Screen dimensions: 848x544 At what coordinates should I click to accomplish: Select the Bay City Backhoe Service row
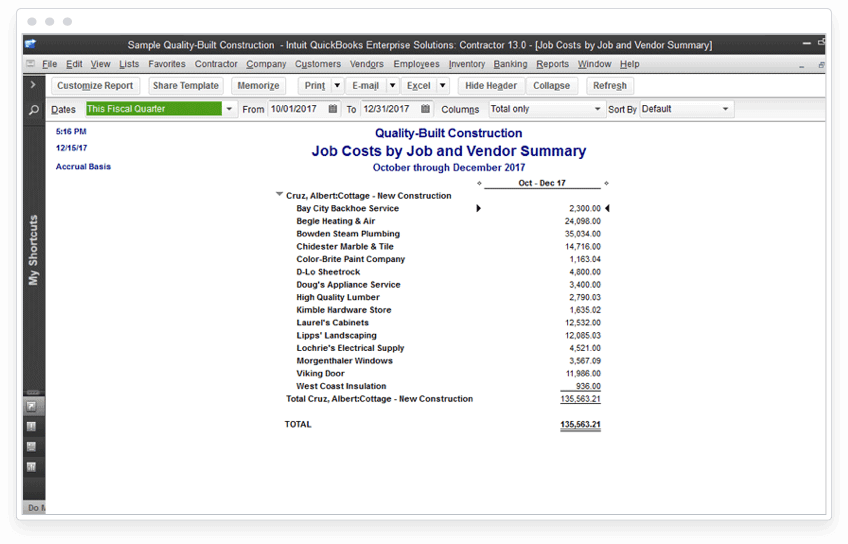448,208
